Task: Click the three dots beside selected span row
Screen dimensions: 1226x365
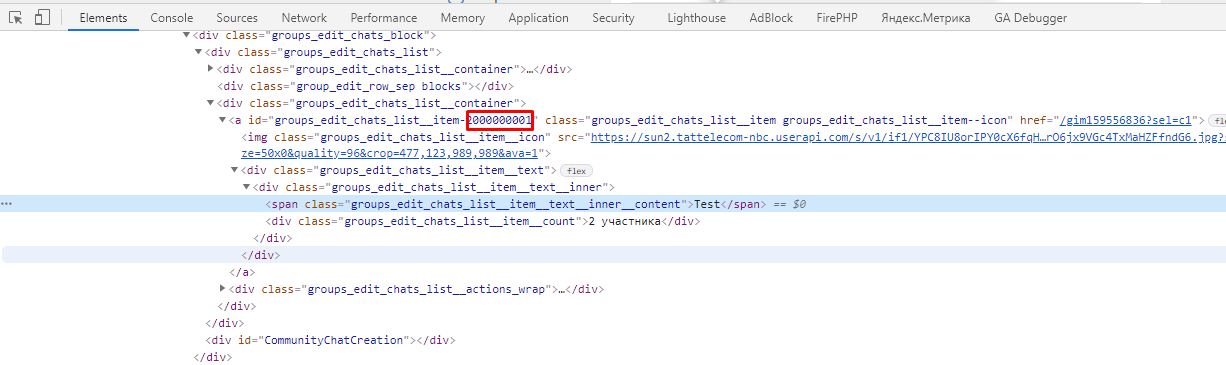Action: pos(7,204)
